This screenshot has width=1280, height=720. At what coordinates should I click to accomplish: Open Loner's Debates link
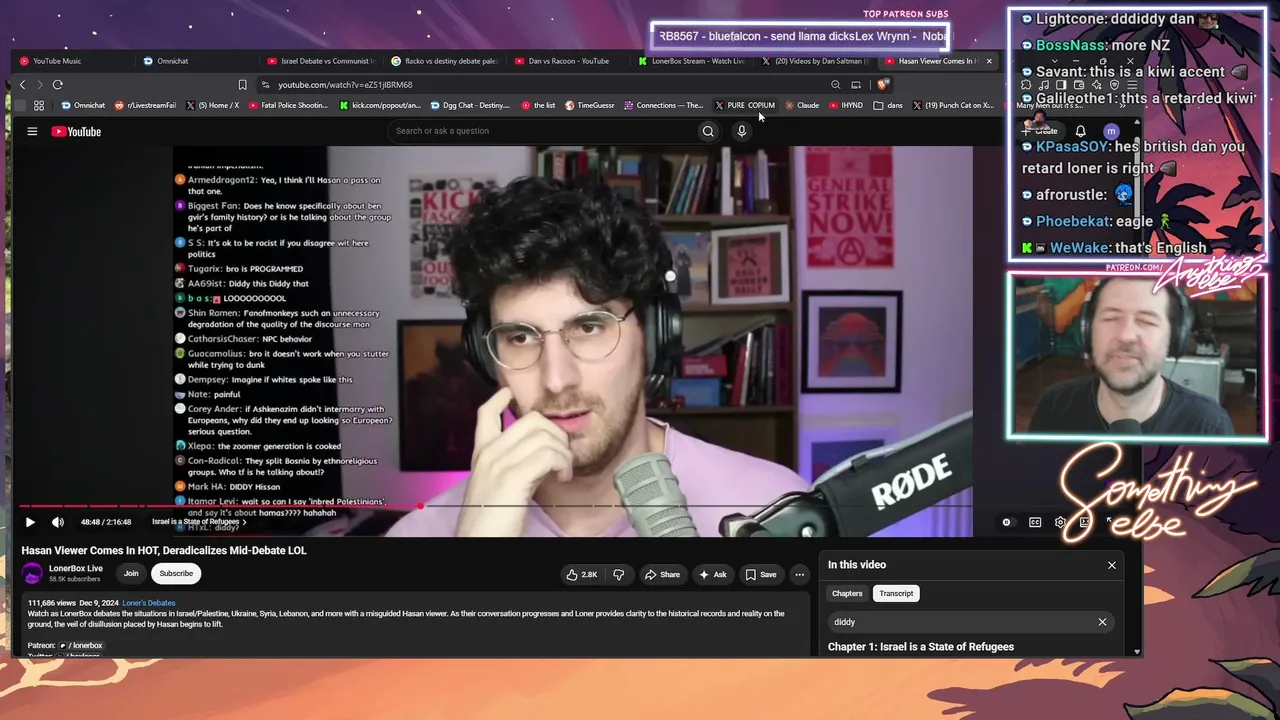pos(149,603)
